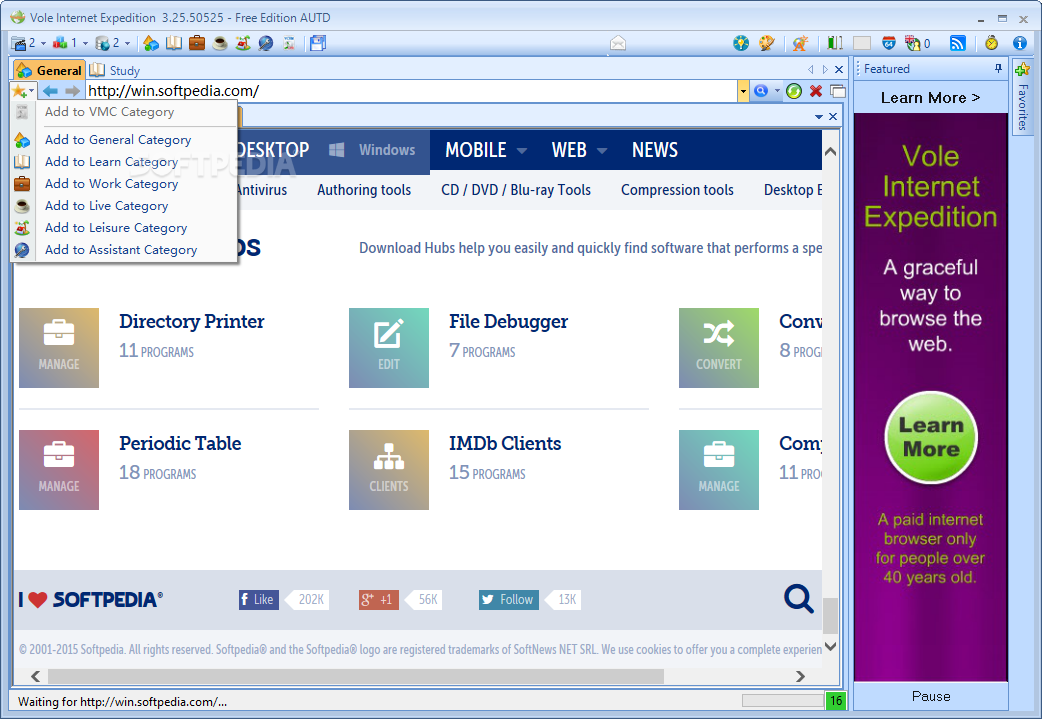Open the Compression tools link
The image size is (1042, 719).
[677, 190]
